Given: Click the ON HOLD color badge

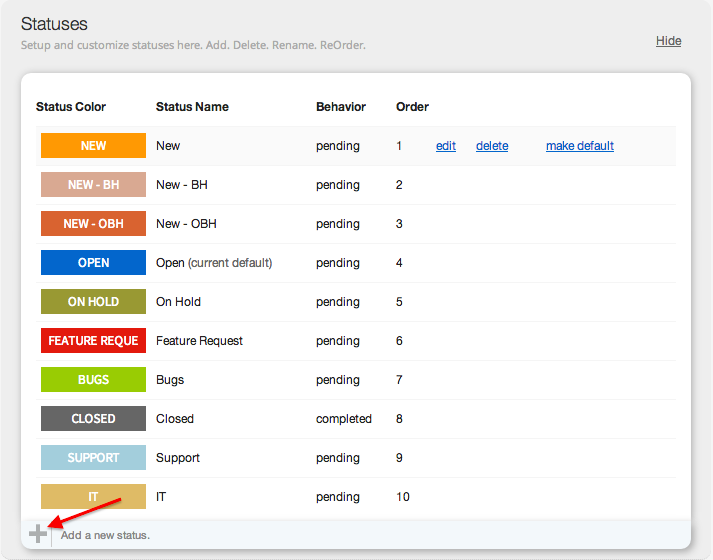Looking at the screenshot, I should (93, 301).
